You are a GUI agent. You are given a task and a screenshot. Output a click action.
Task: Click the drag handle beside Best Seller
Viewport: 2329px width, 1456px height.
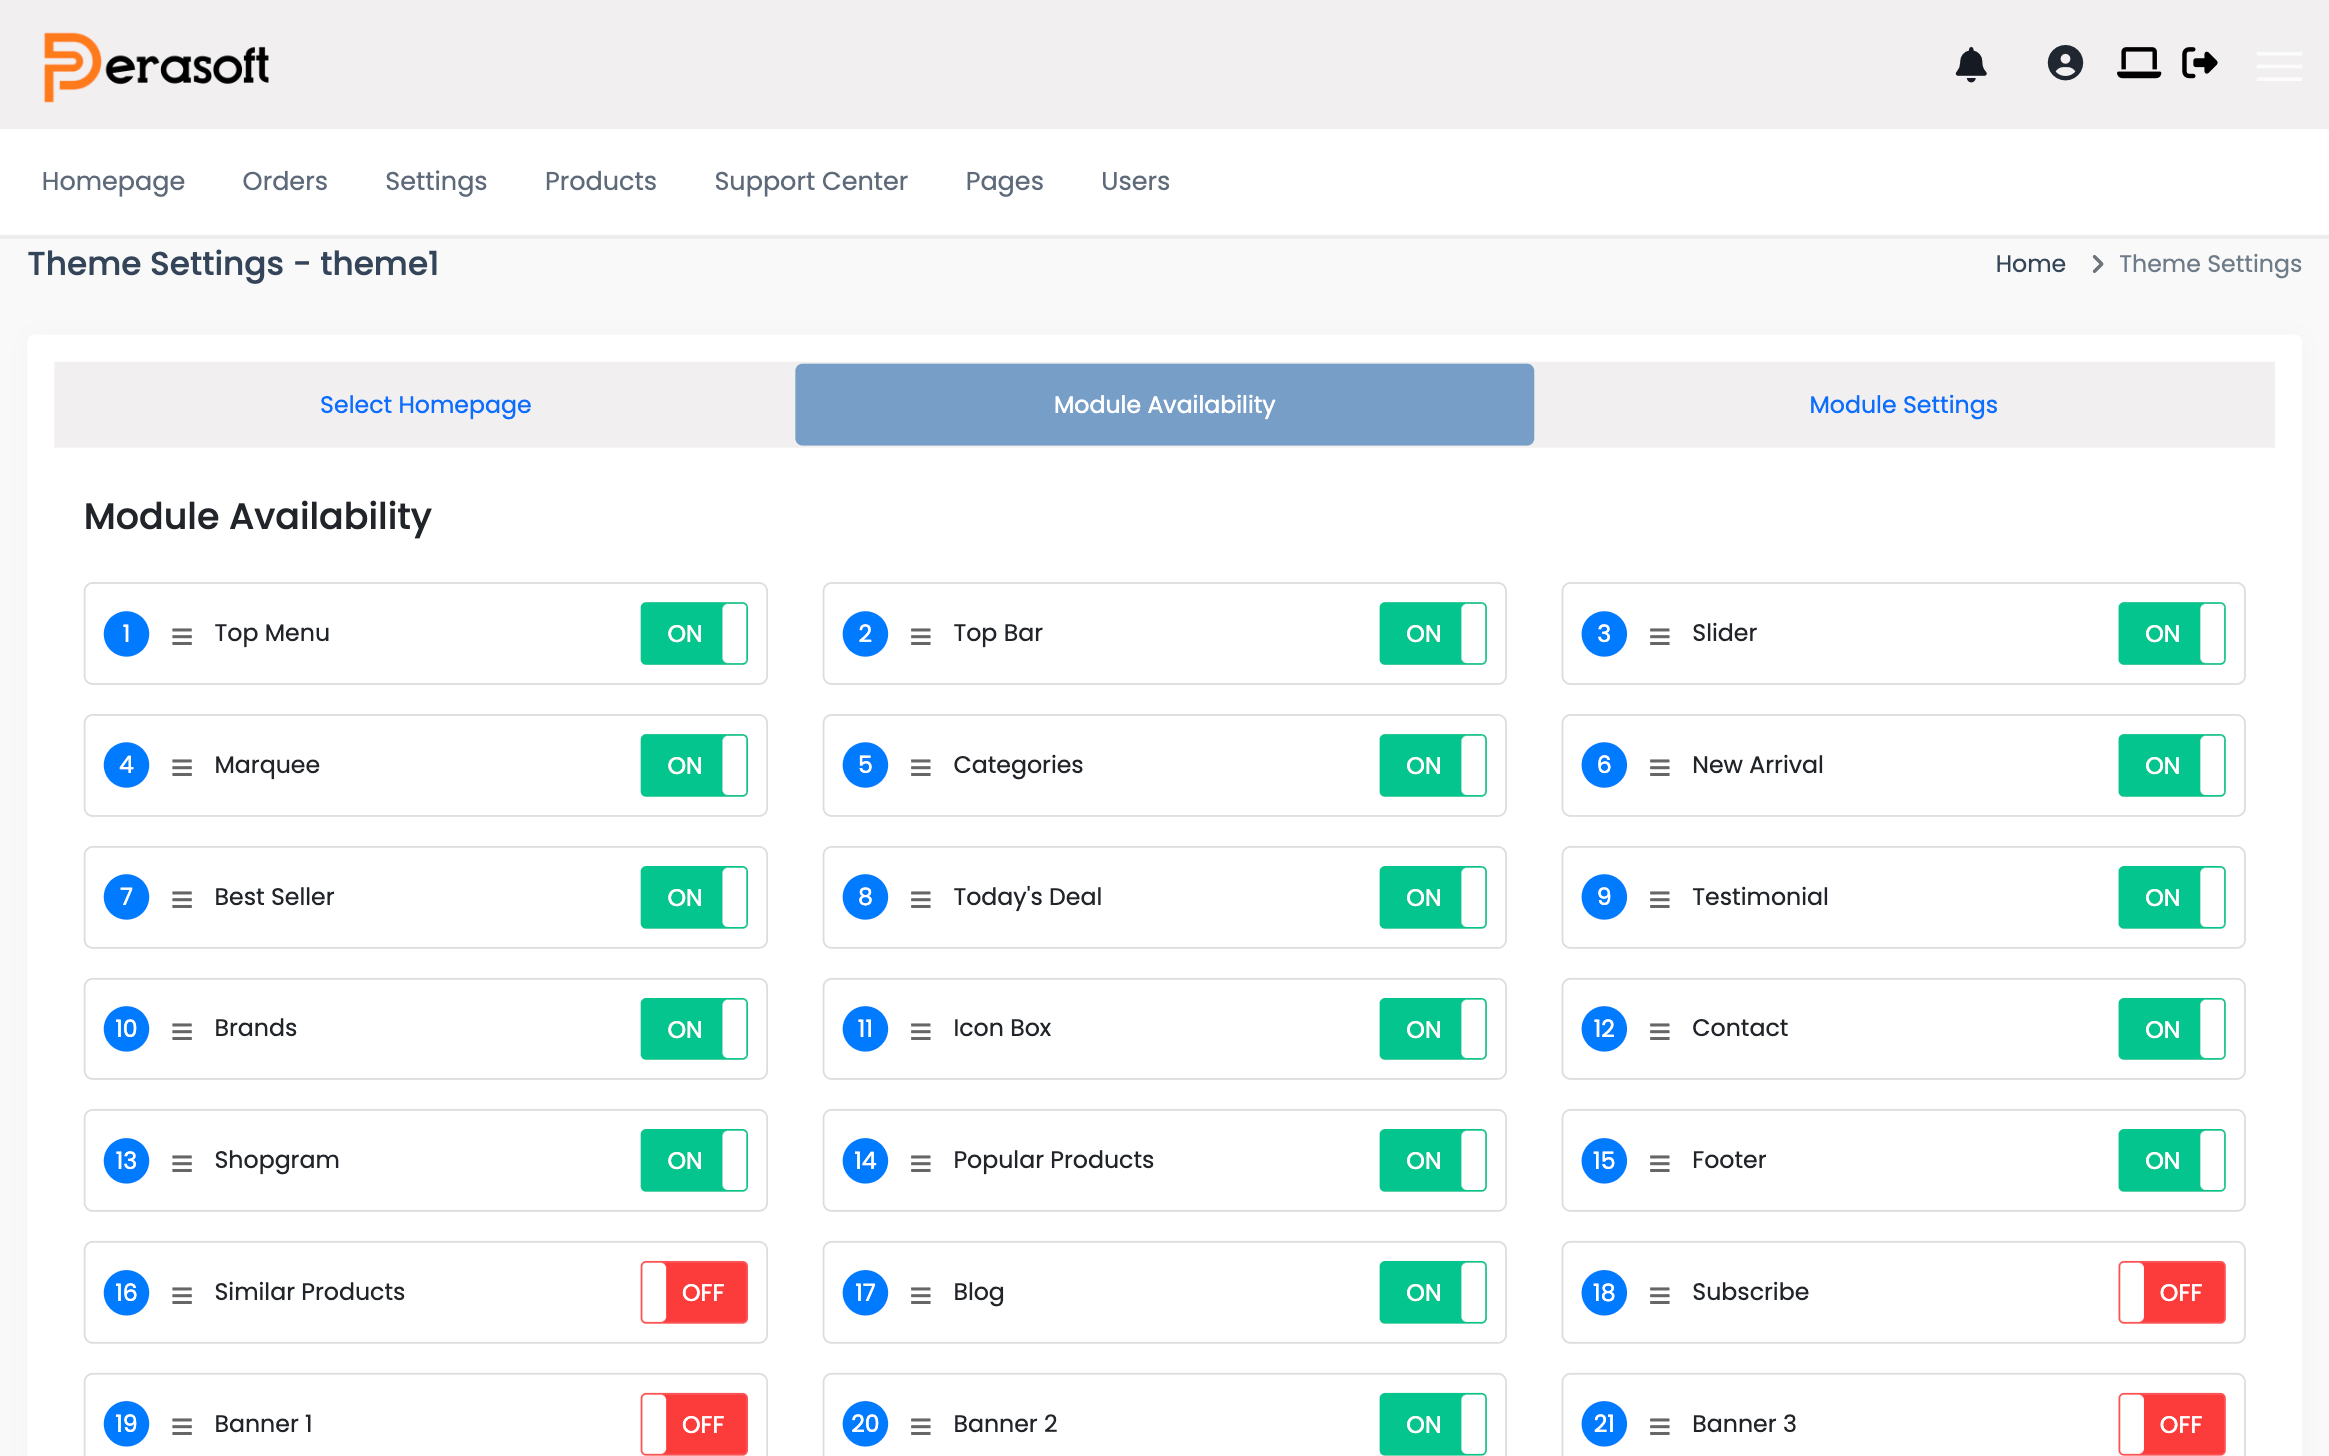tap(182, 900)
